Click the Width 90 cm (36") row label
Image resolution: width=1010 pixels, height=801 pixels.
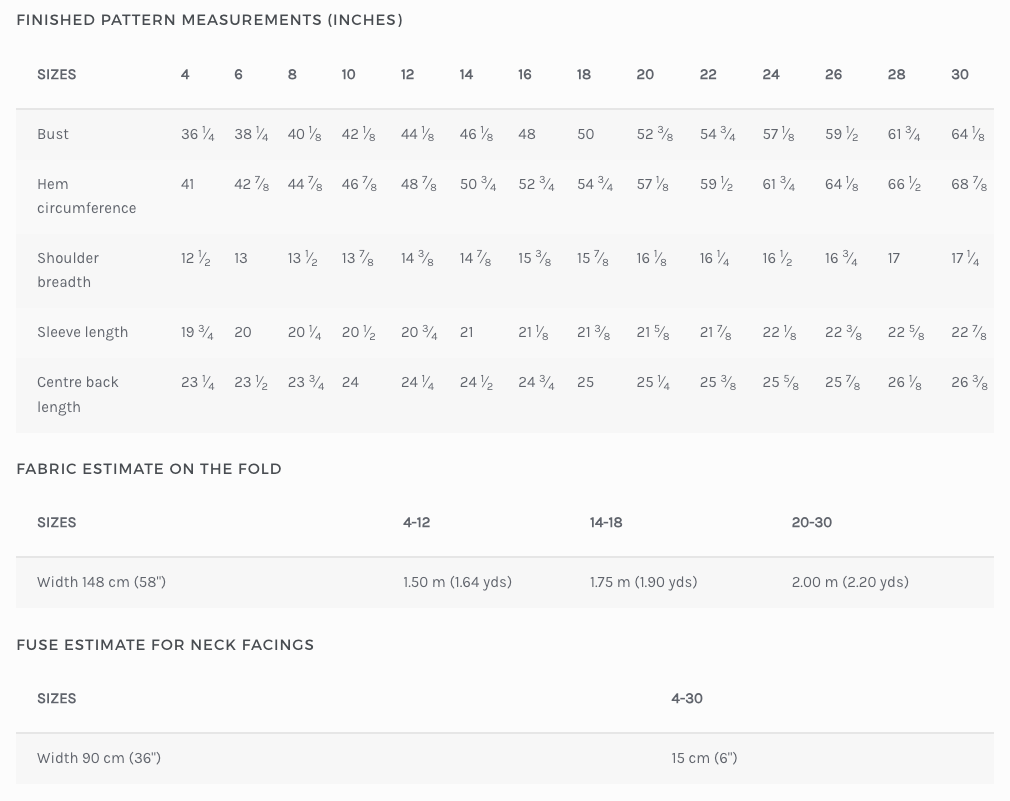coord(99,758)
